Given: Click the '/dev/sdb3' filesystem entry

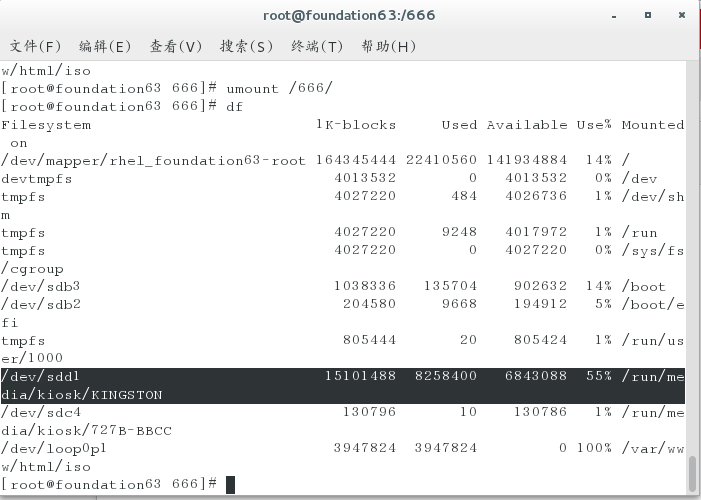Looking at the screenshot, I should click(41, 286).
